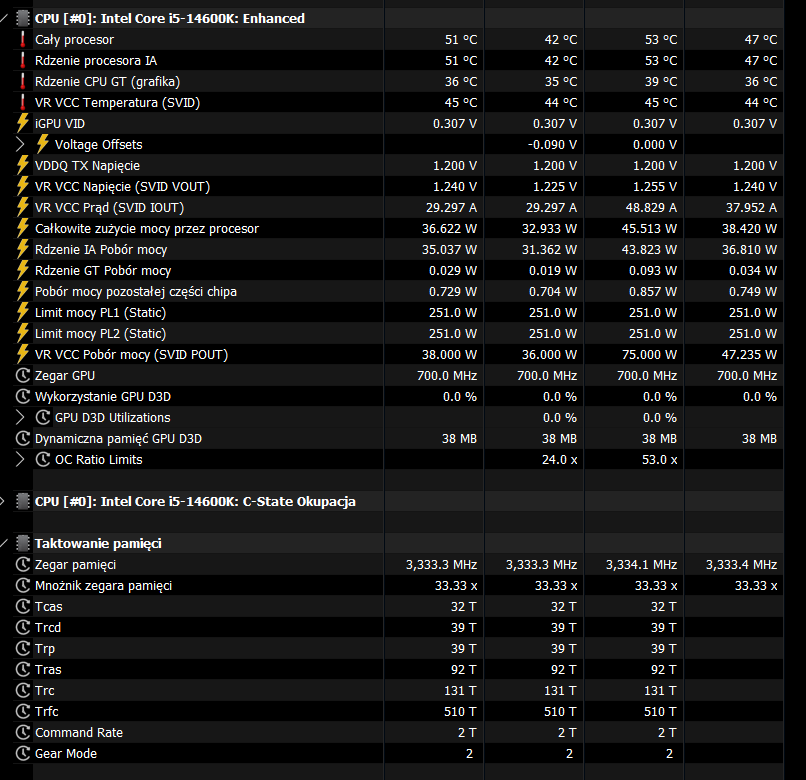The image size is (806, 780).
Task: Click the lightning icon next to Limit mocy PL1
Action: pyautogui.click(x=23, y=313)
